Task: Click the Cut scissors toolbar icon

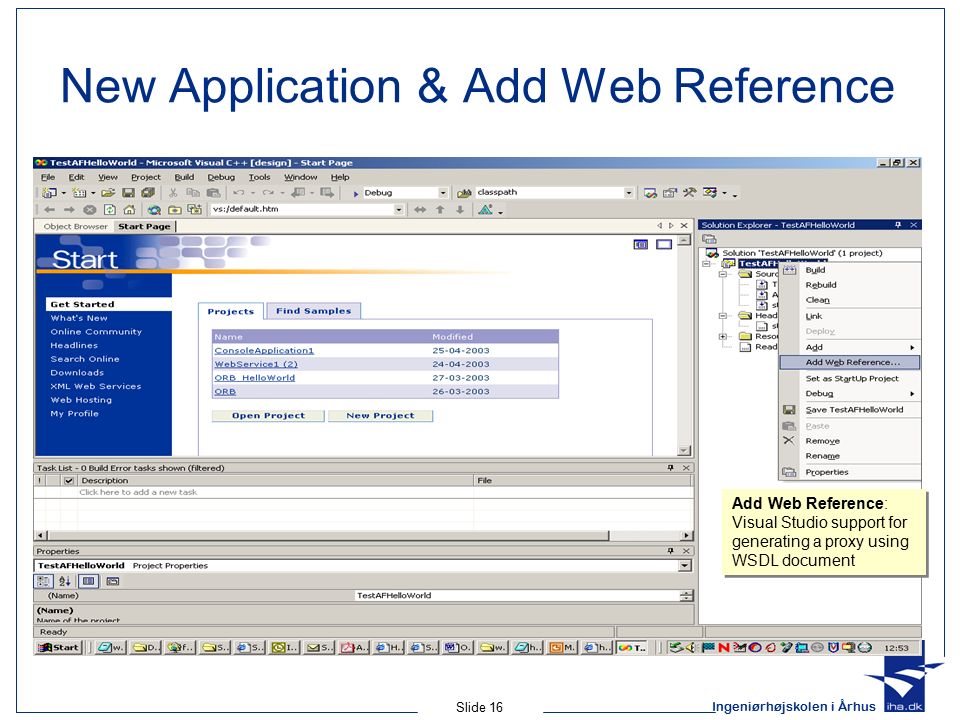Action: click(x=173, y=193)
